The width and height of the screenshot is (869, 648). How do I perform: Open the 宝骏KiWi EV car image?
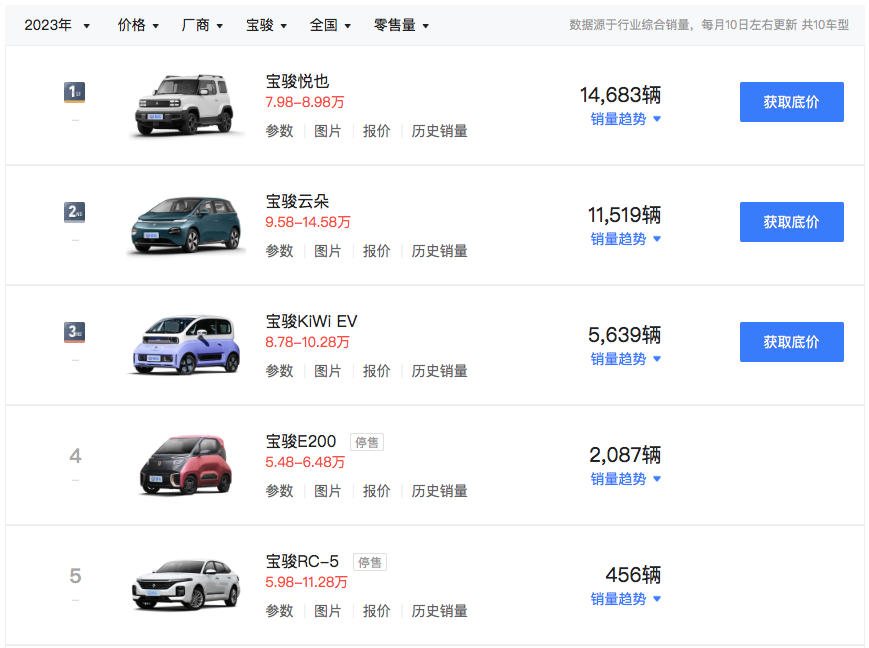pos(185,345)
